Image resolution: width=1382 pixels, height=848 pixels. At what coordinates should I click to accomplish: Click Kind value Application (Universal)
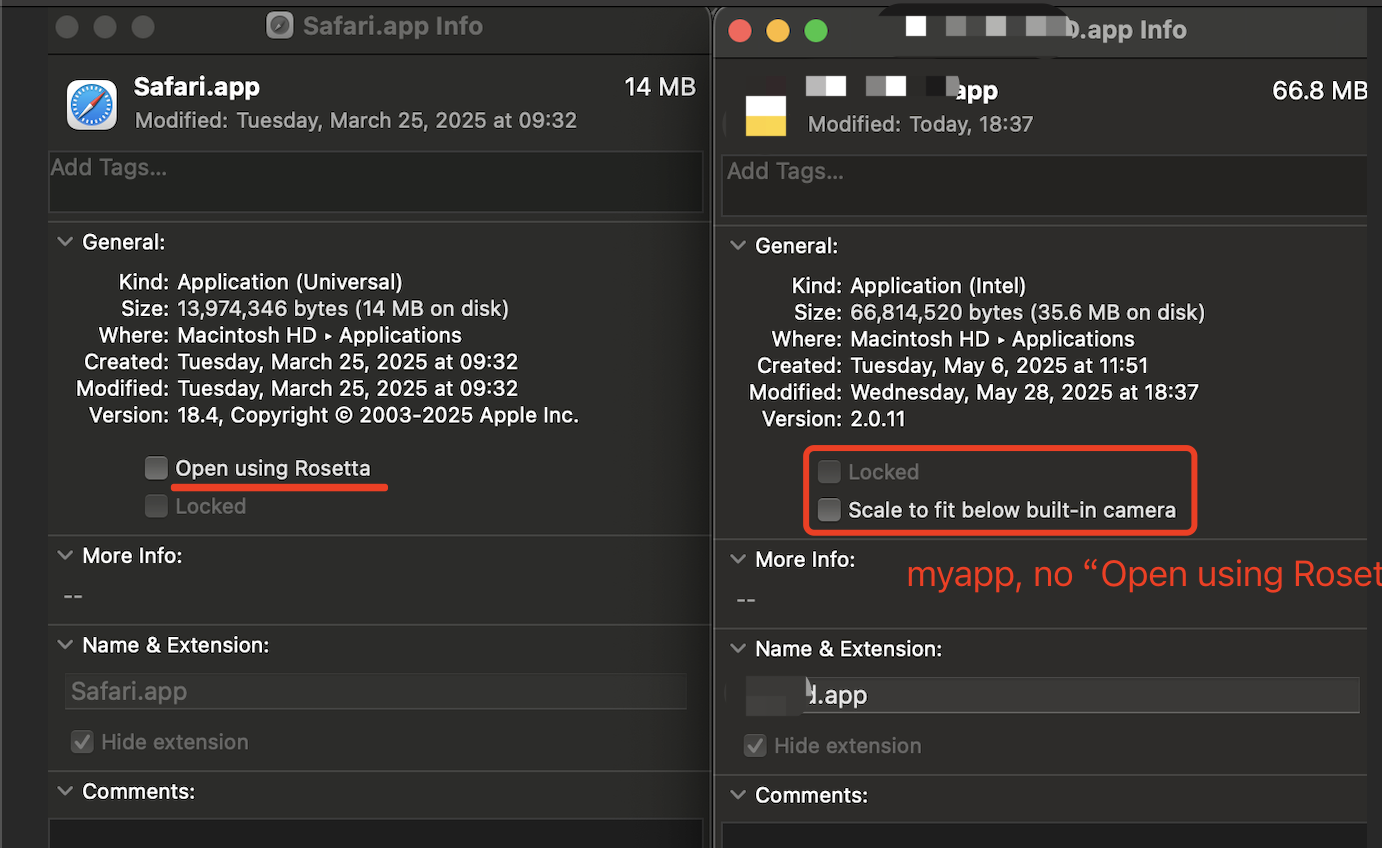click(290, 282)
